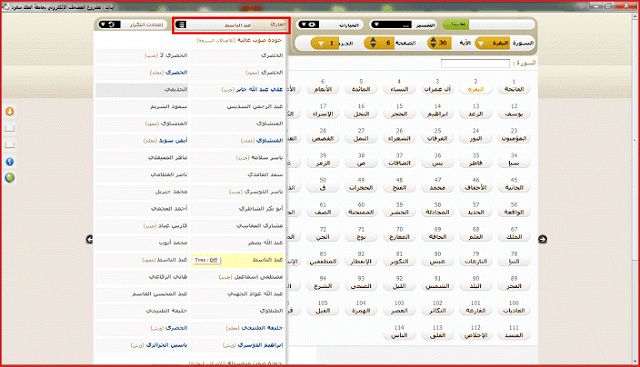Select reciter عبد الله بصفر
This screenshot has width=640, height=367.
pos(238,242)
